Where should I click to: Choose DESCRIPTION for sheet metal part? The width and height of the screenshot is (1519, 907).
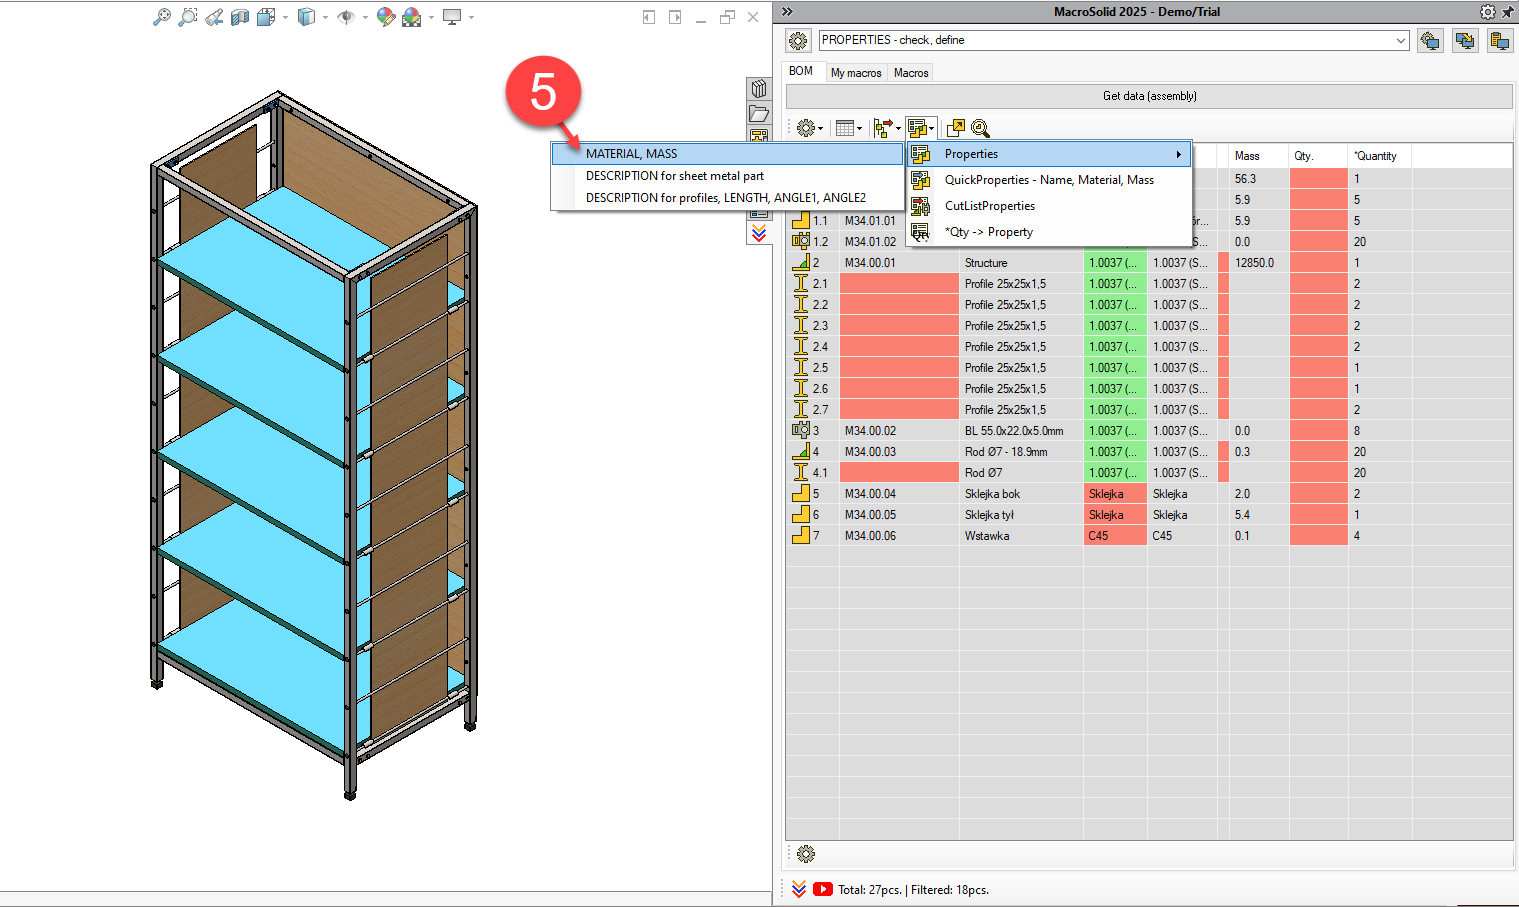pyautogui.click(x=727, y=176)
